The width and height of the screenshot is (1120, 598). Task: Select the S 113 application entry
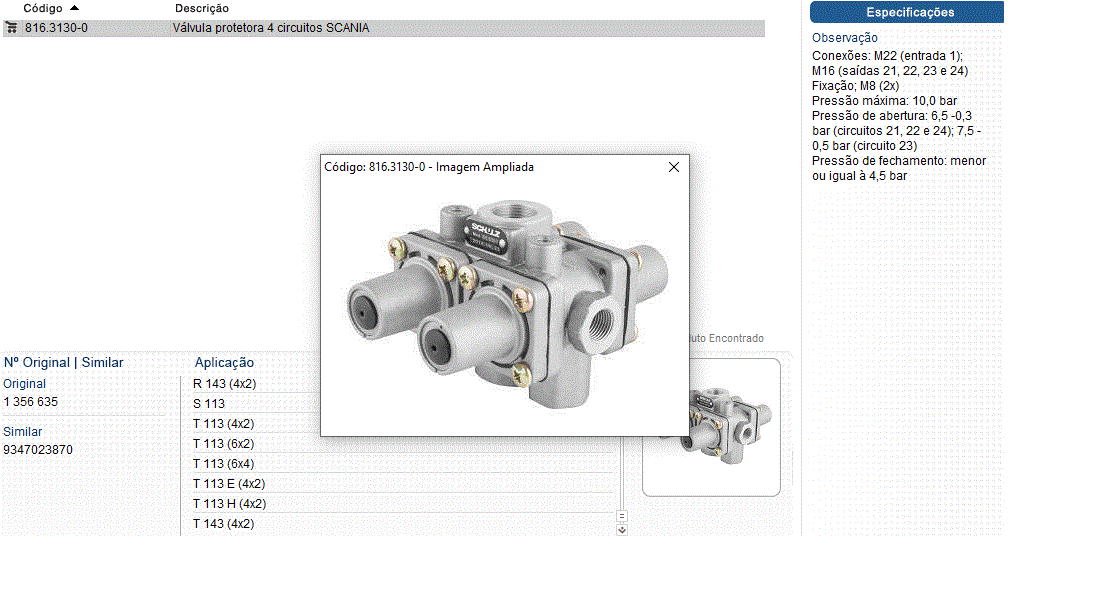(209, 404)
